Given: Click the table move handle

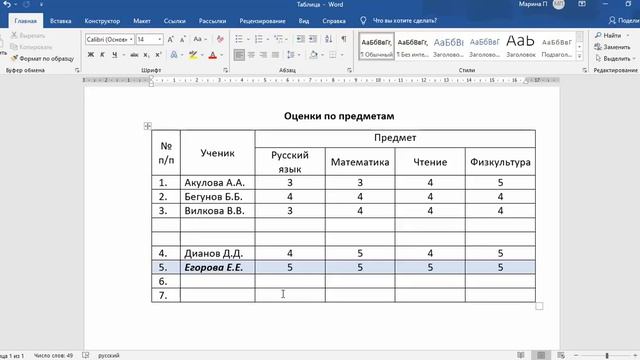Looking at the screenshot, I should [x=148, y=126].
